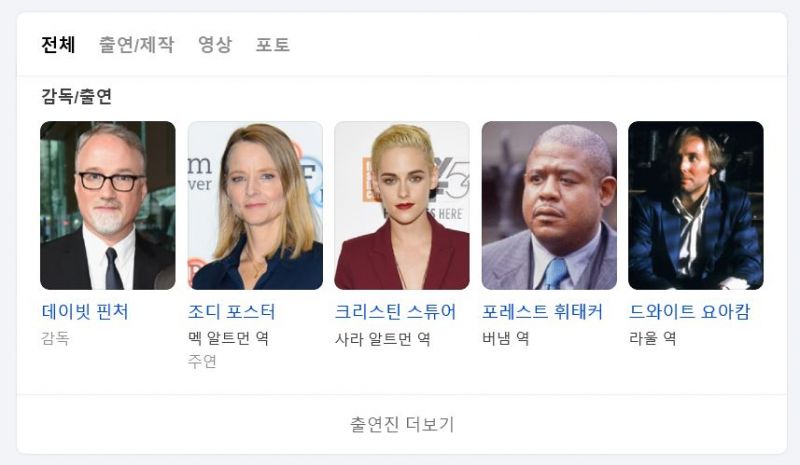Open the photo above the 데이빗 핀처 caption
Image resolution: width=800 pixels, height=465 pixels.
coord(108,205)
